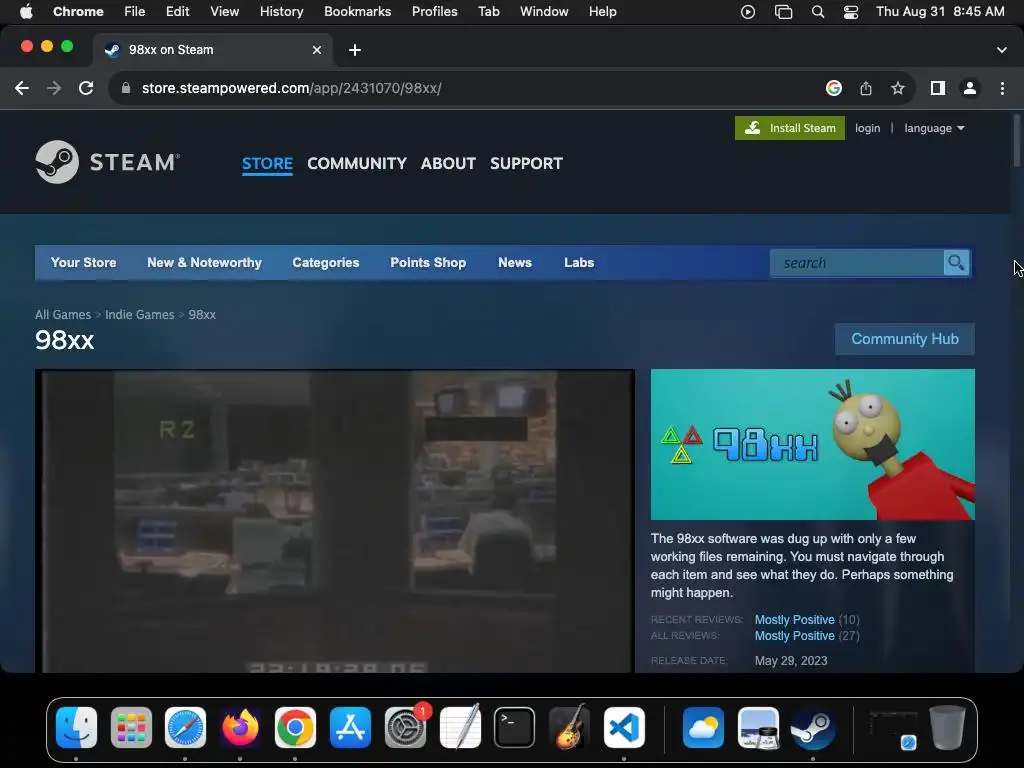Screen dimensions: 1024x768
Task: Open the Bookmarks menu in the menu bar
Action: [x=358, y=12]
